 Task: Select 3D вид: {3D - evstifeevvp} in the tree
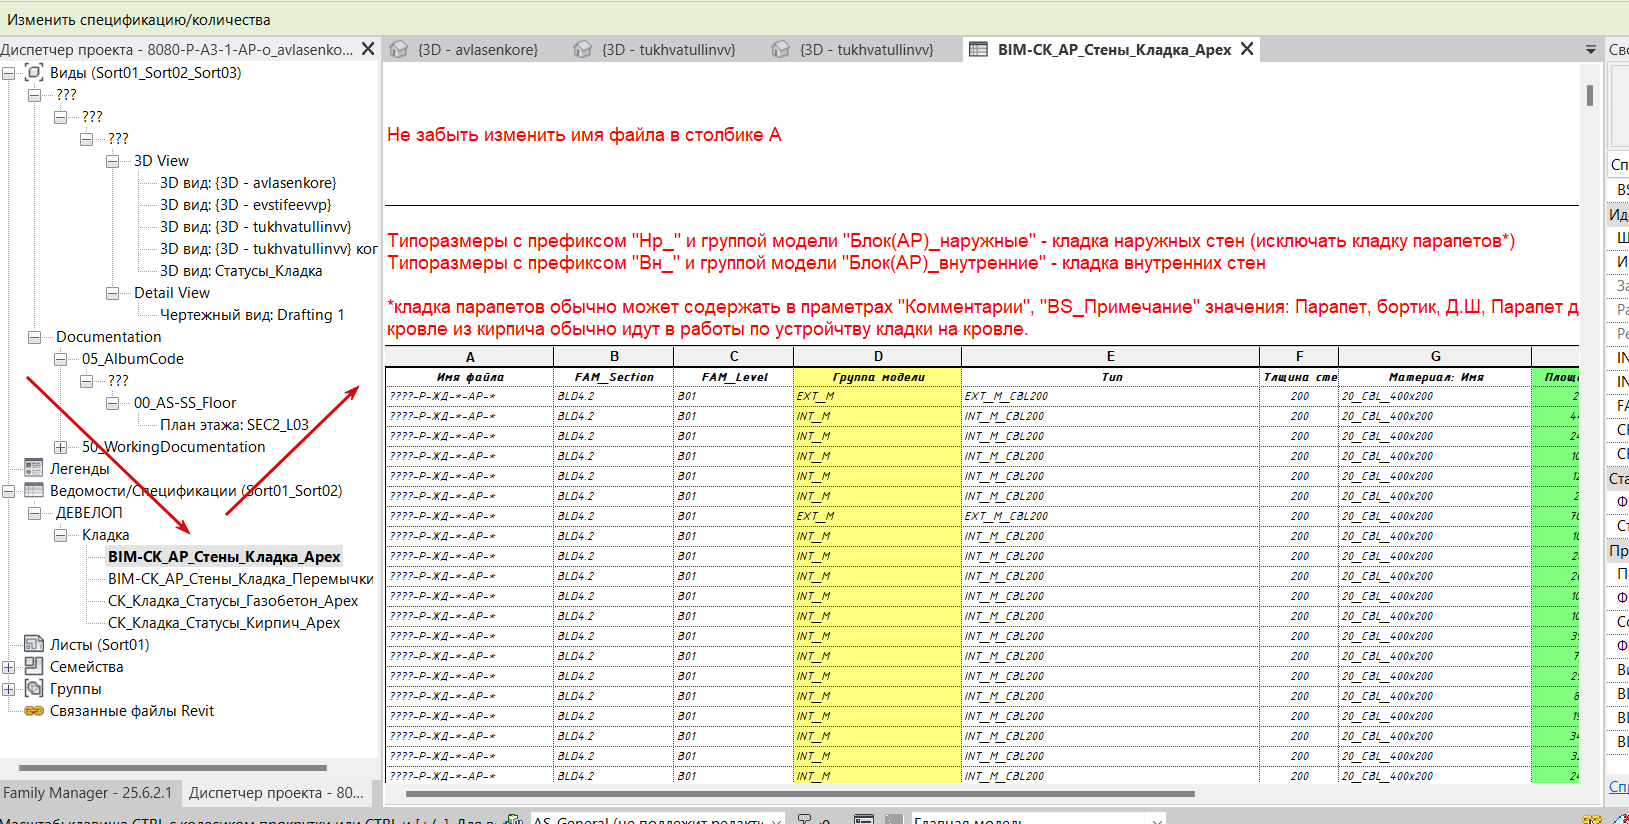click(245, 204)
